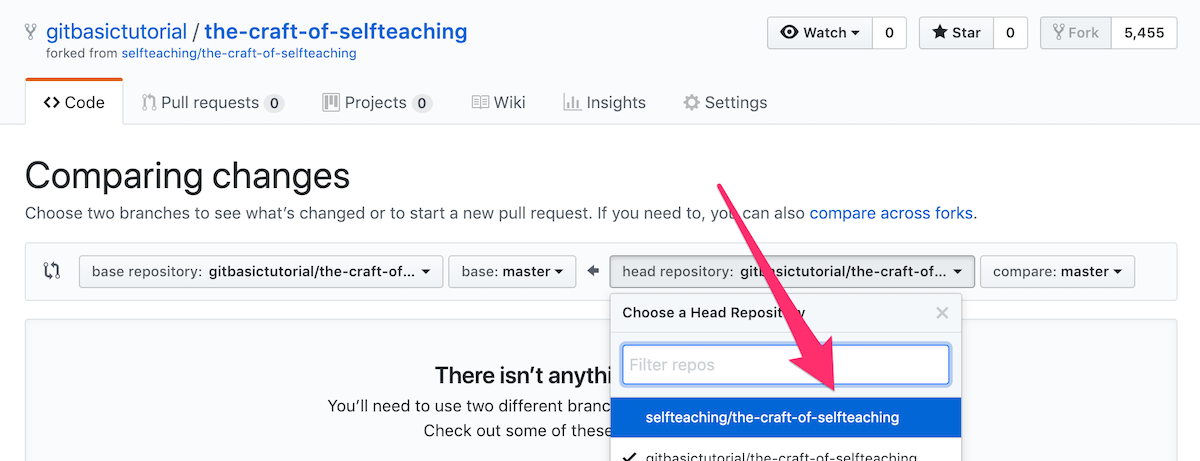Screen dimensions: 1200x461
Task: Switch to the Insights tab
Action: (x=604, y=102)
